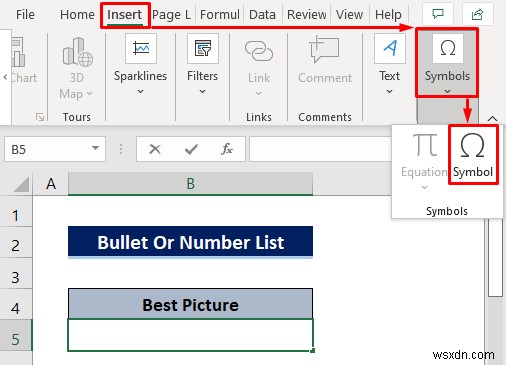506x365 pixels.
Task: Click the Text group icon
Action: point(390,49)
